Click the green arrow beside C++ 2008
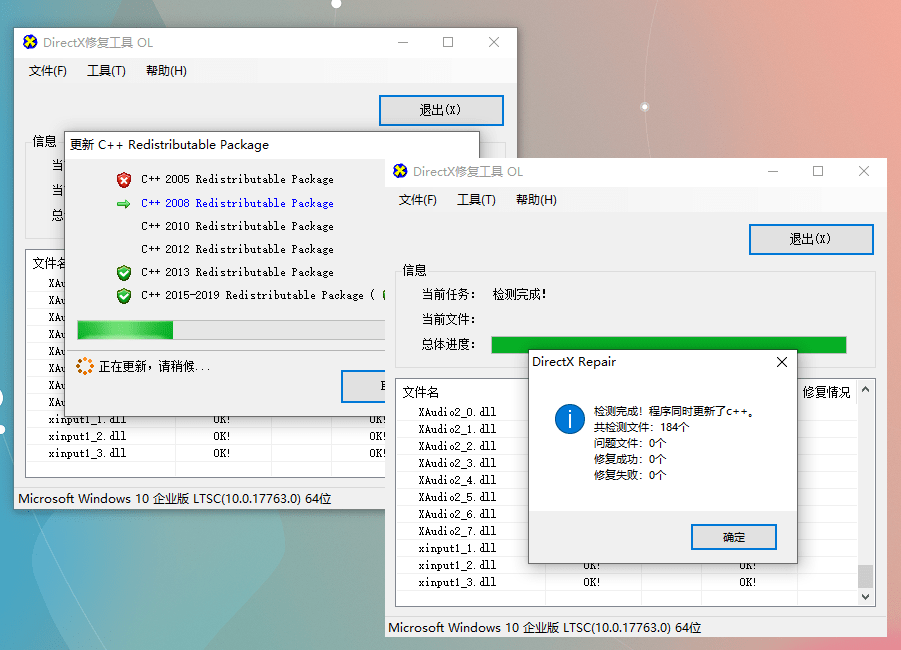This screenshot has width=901, height=650. click(124, 203)
